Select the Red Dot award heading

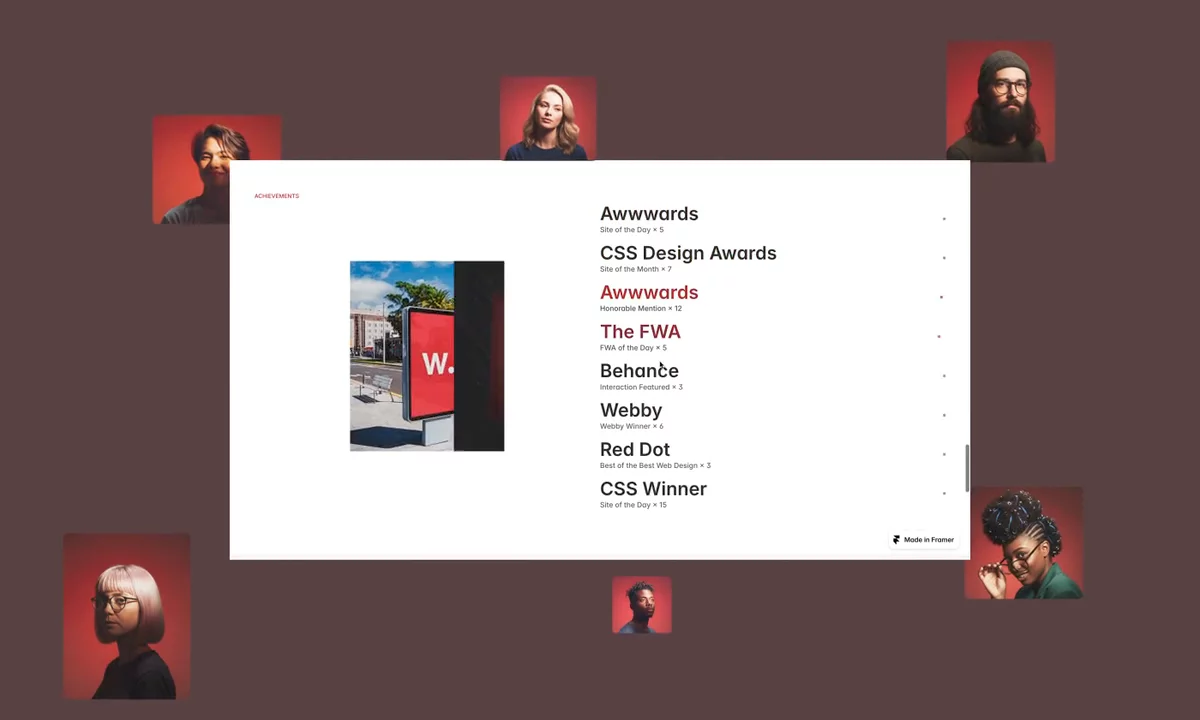[635, 450]
